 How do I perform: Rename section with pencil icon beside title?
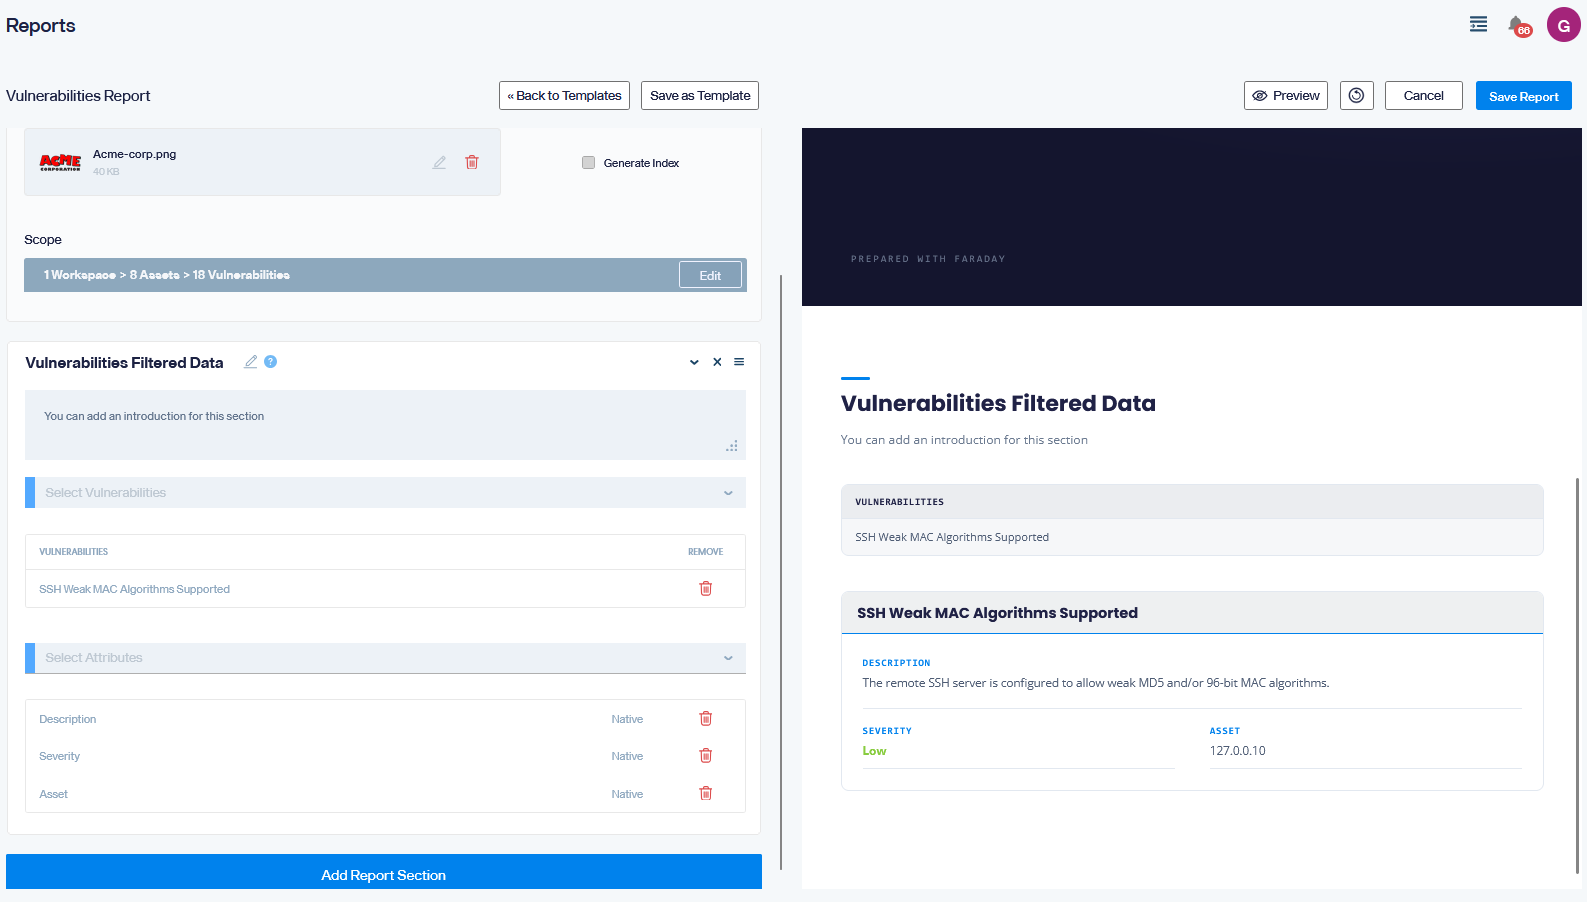pos(251,362)
